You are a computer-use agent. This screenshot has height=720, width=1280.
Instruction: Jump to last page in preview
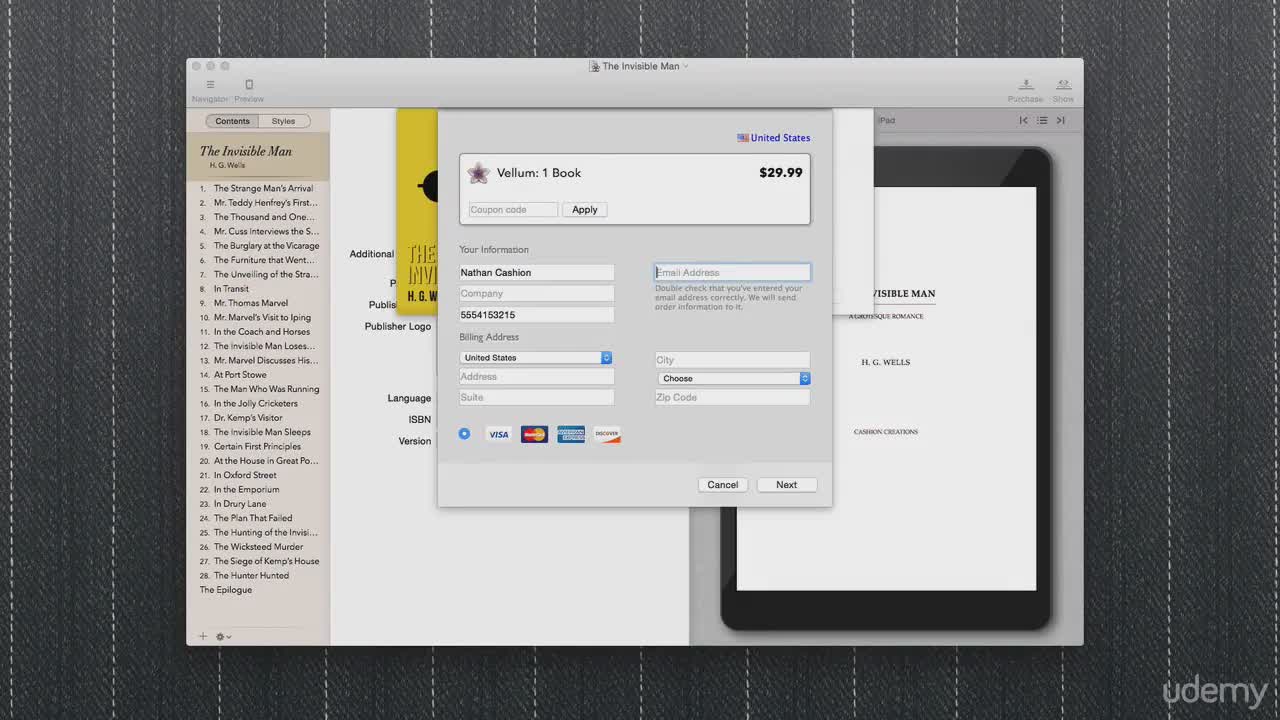(1060, 120)
